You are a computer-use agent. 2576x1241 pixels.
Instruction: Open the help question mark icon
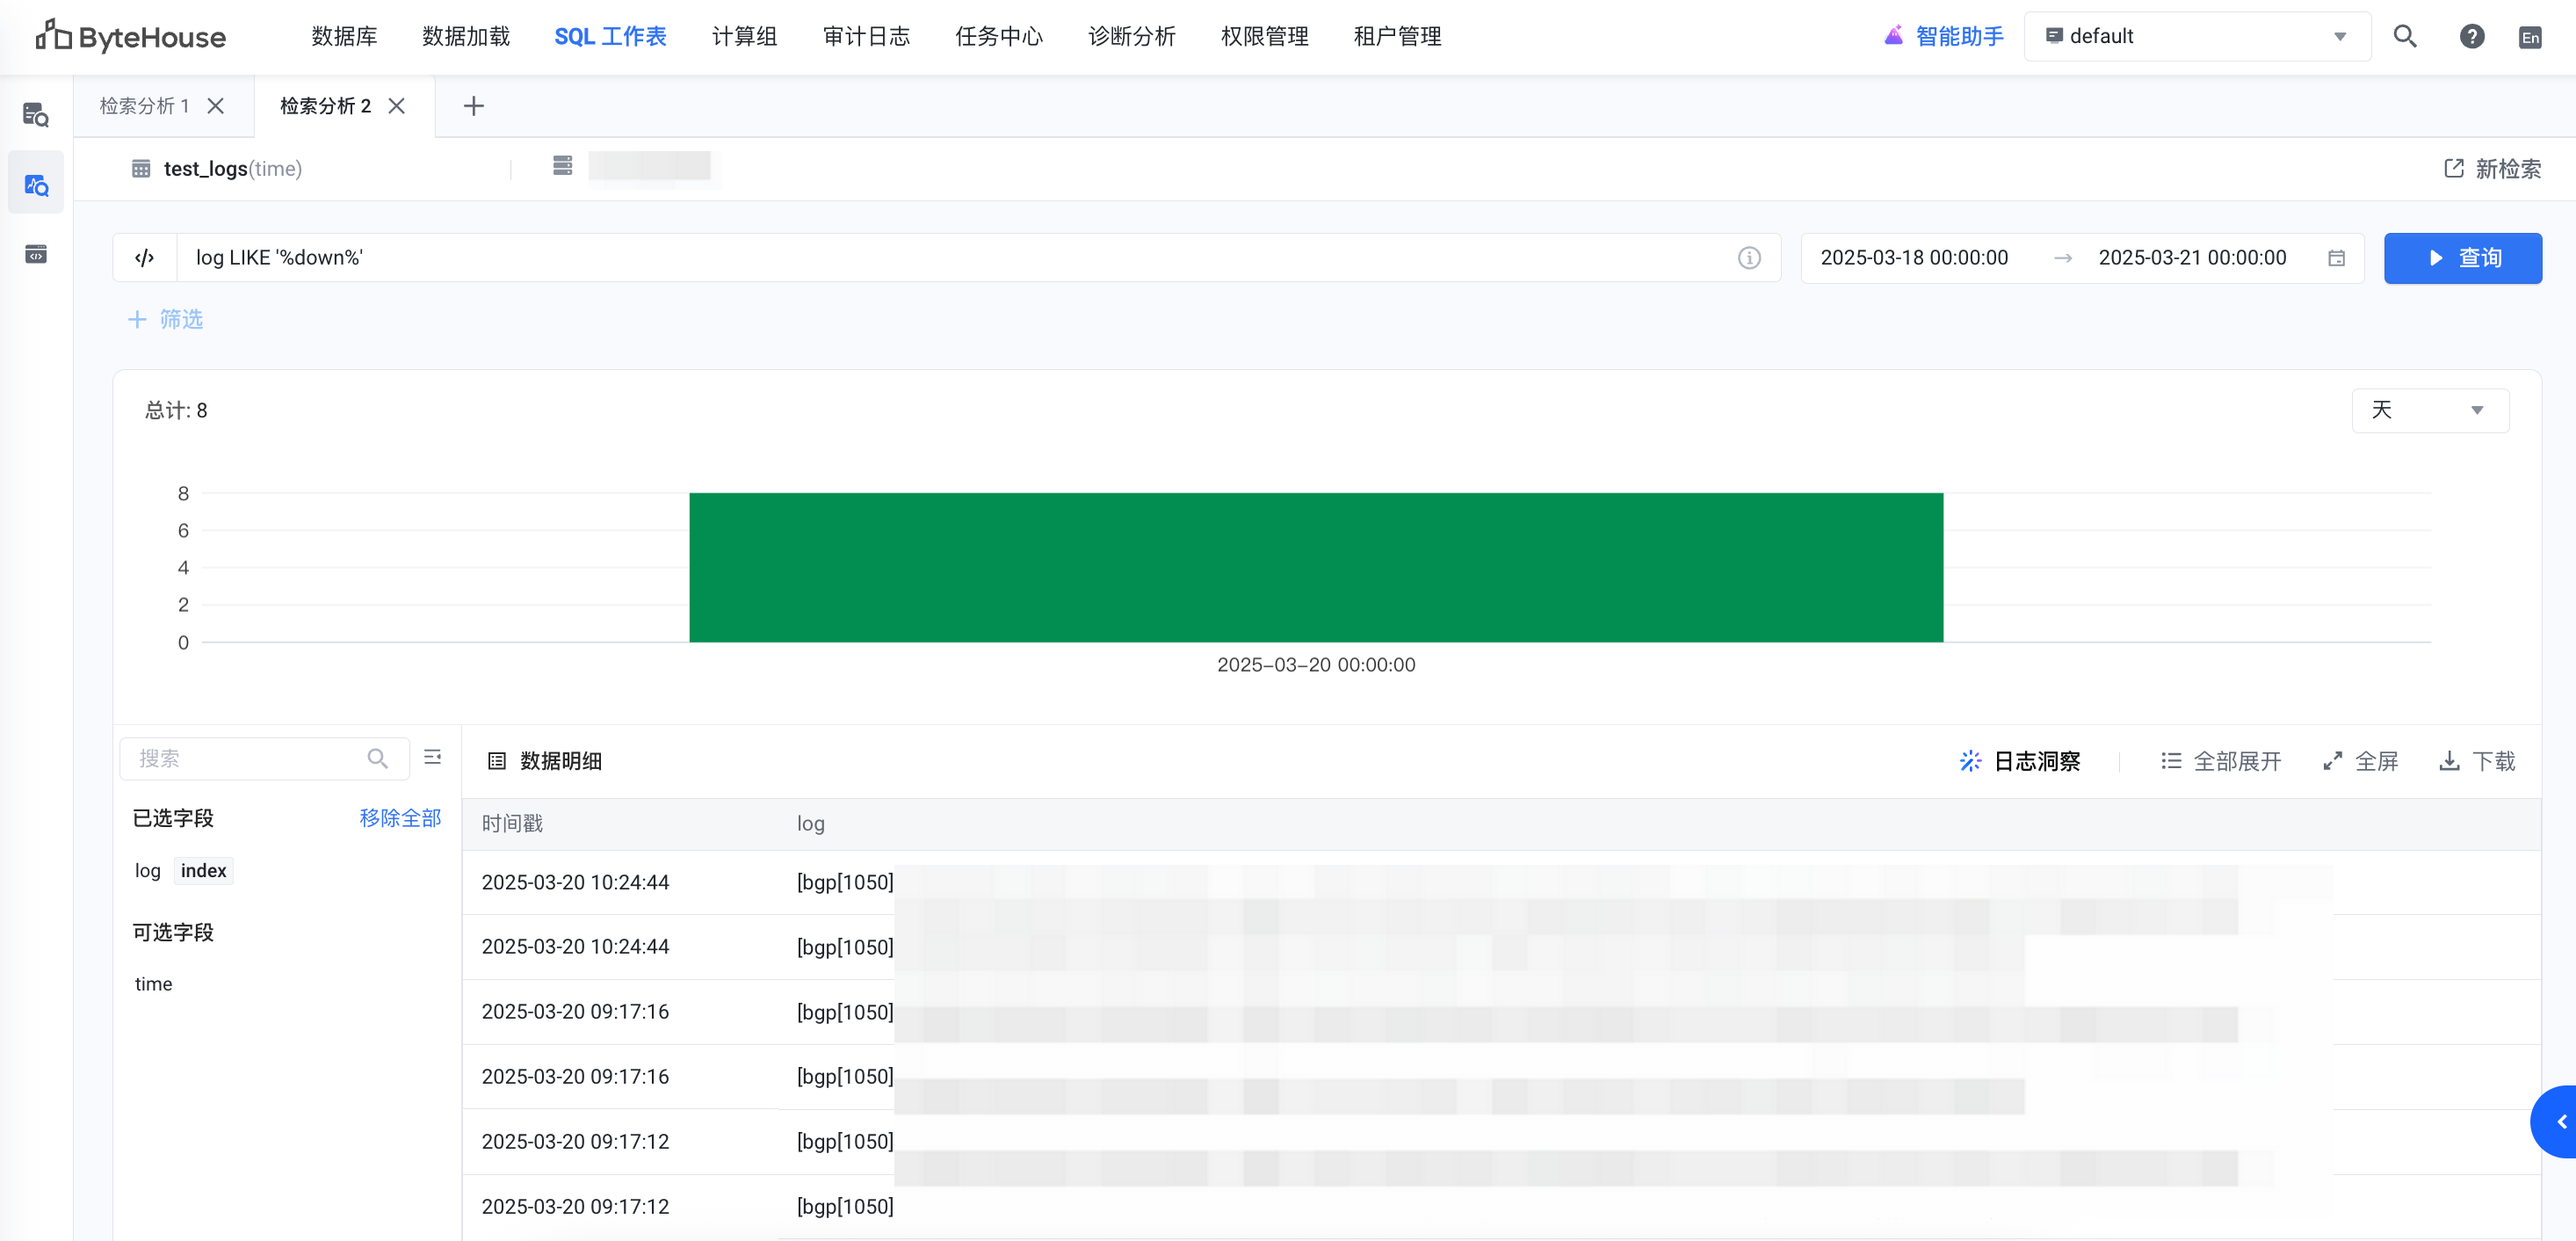(x=2471, y=37)
